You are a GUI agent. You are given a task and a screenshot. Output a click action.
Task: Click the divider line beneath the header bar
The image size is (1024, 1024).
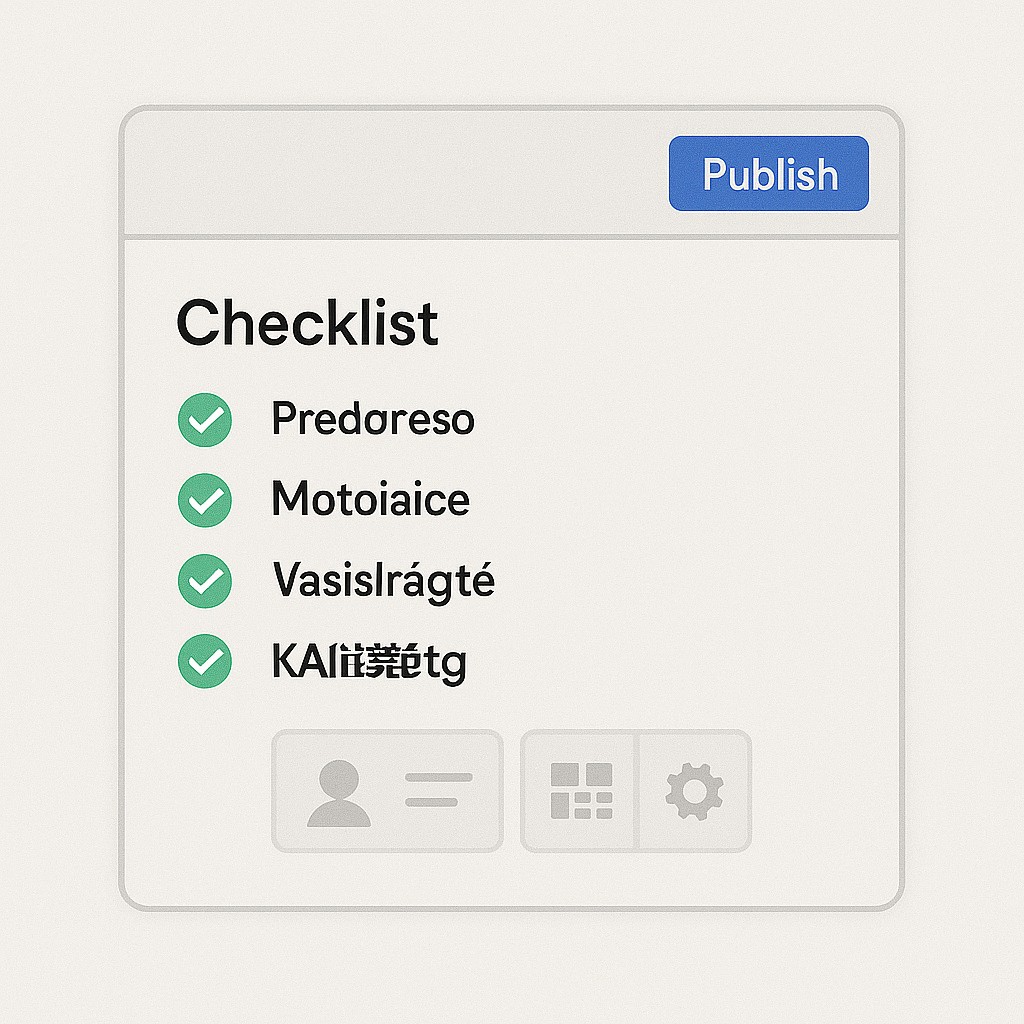[510, 238]
